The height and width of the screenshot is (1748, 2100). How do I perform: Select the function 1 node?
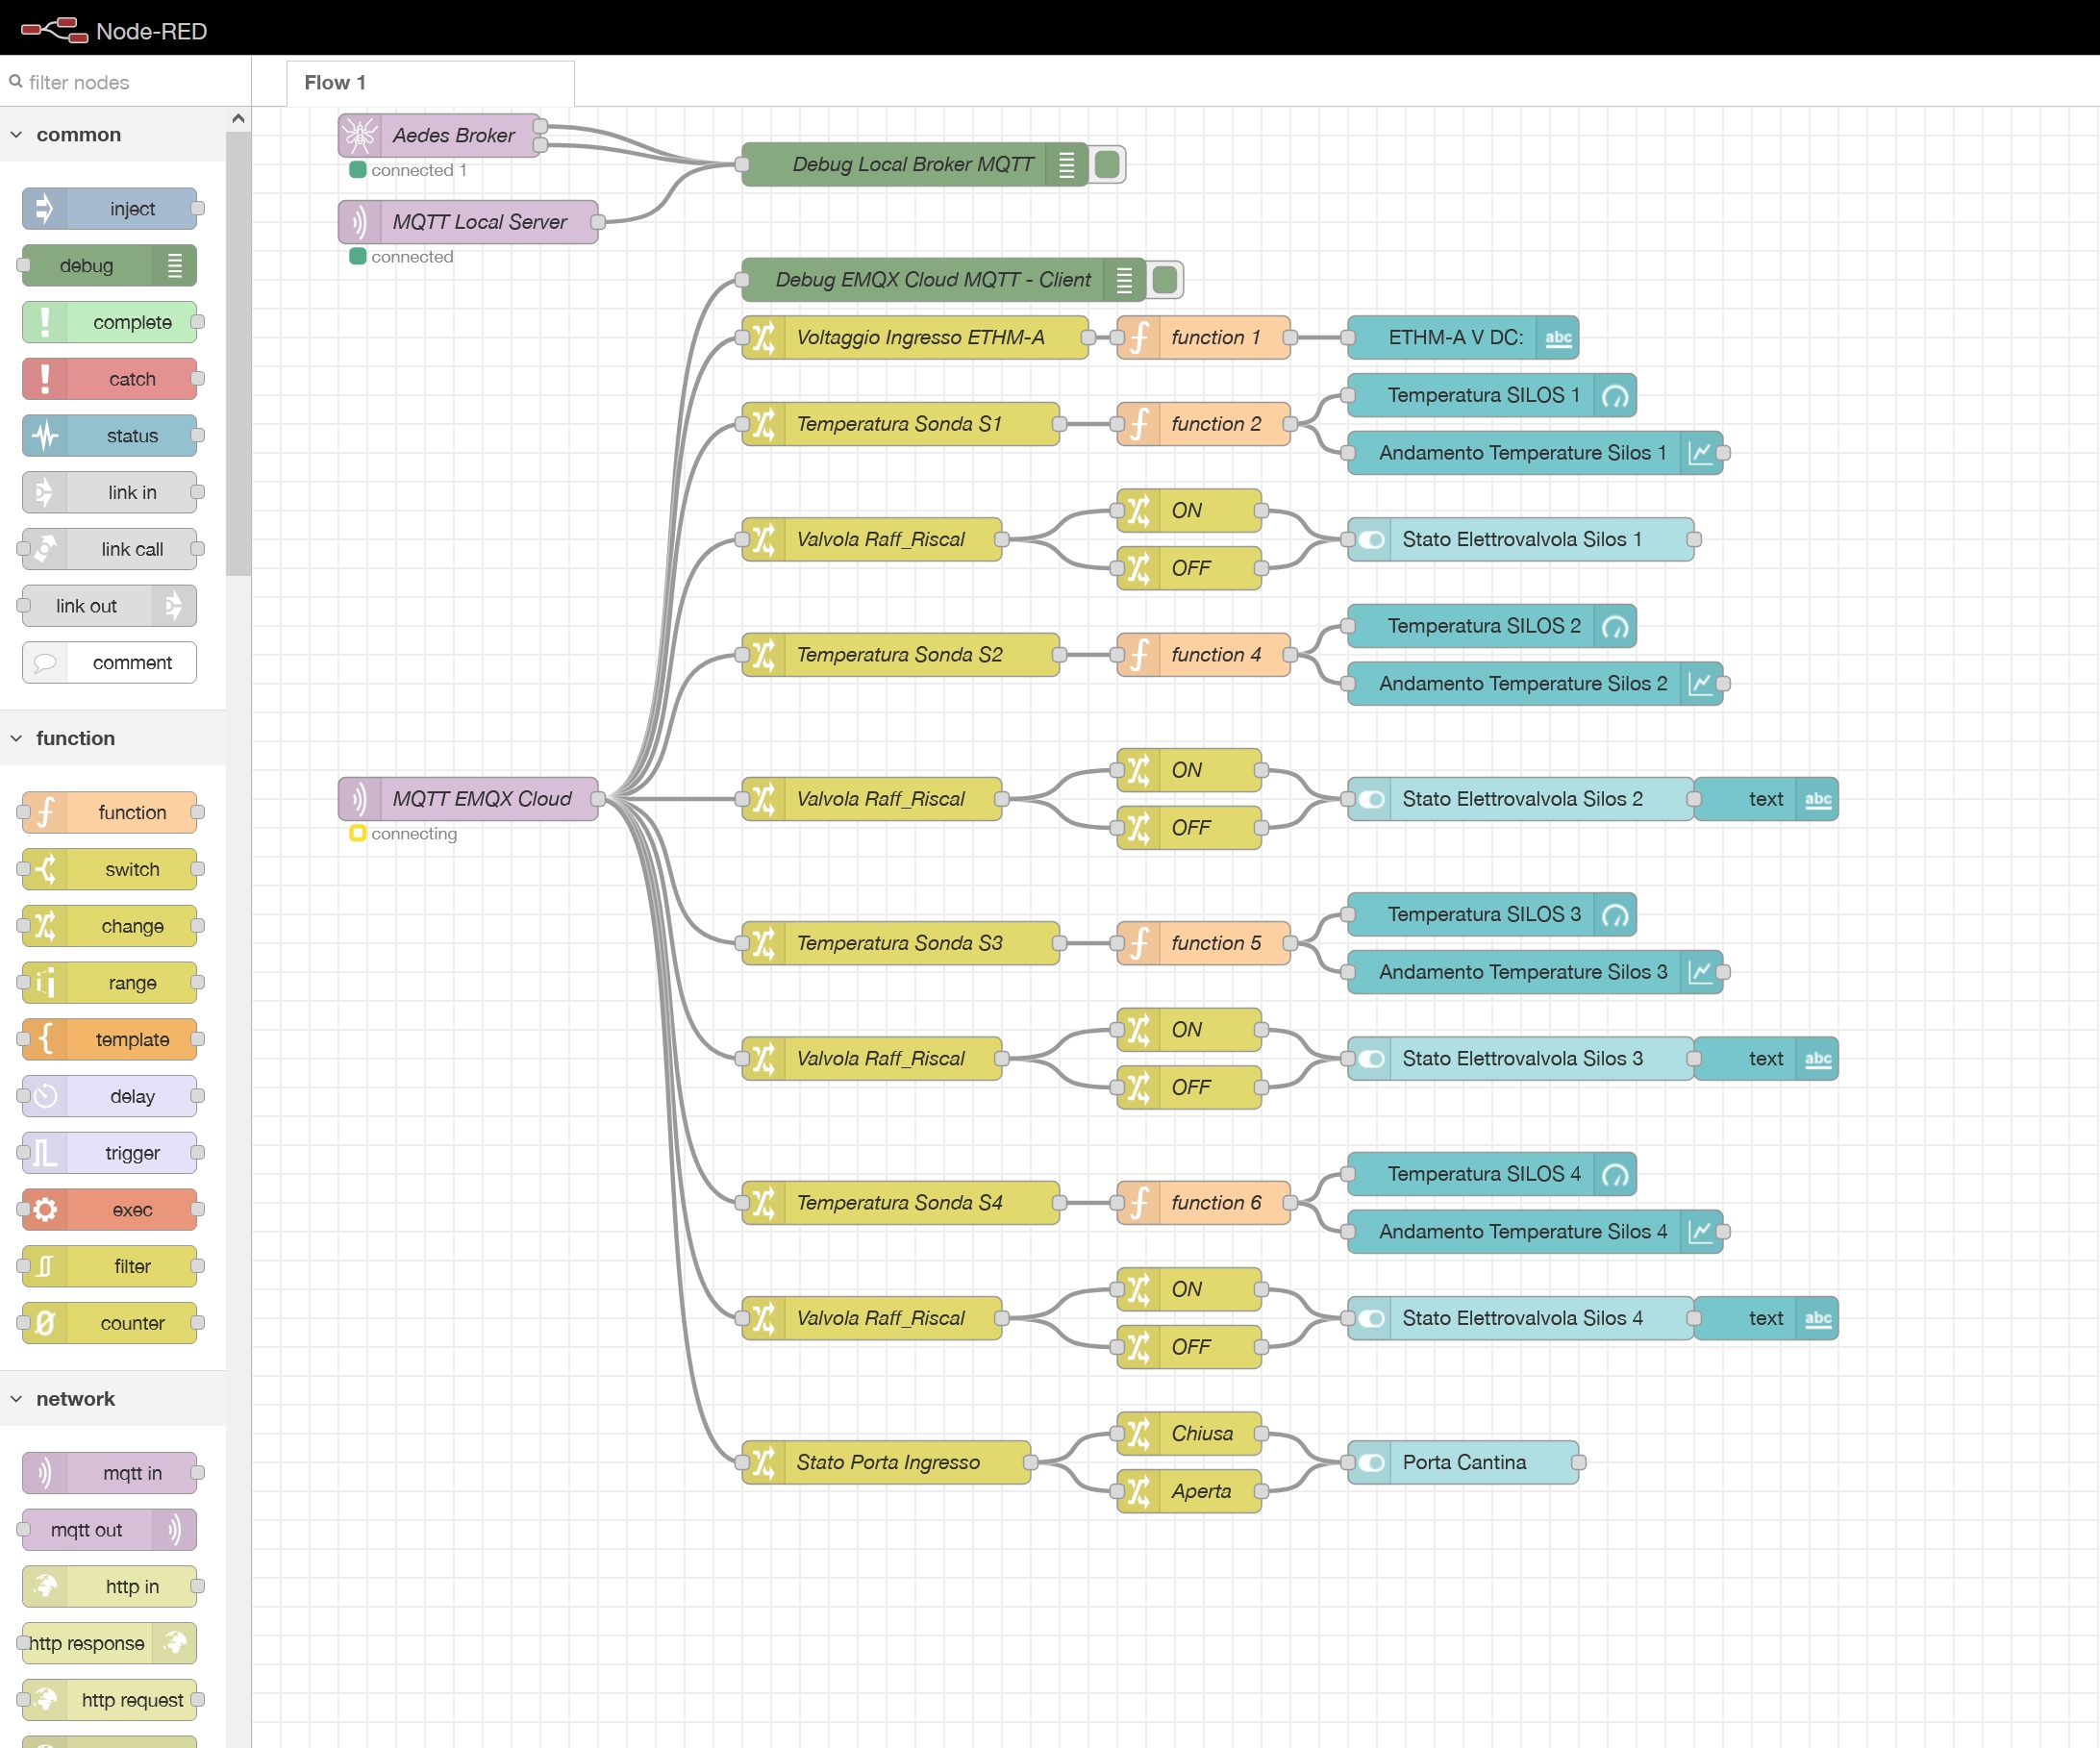[1204, 337]
